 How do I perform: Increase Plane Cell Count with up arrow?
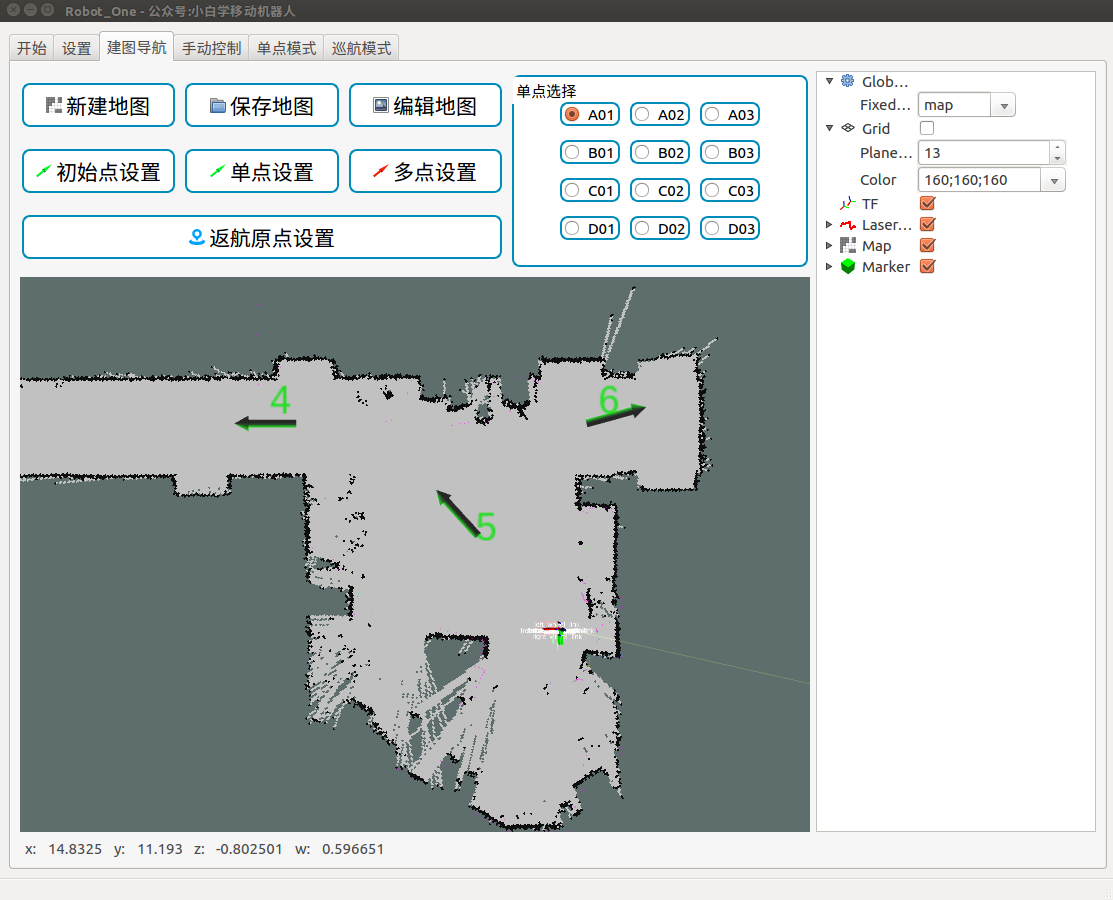1058,147
